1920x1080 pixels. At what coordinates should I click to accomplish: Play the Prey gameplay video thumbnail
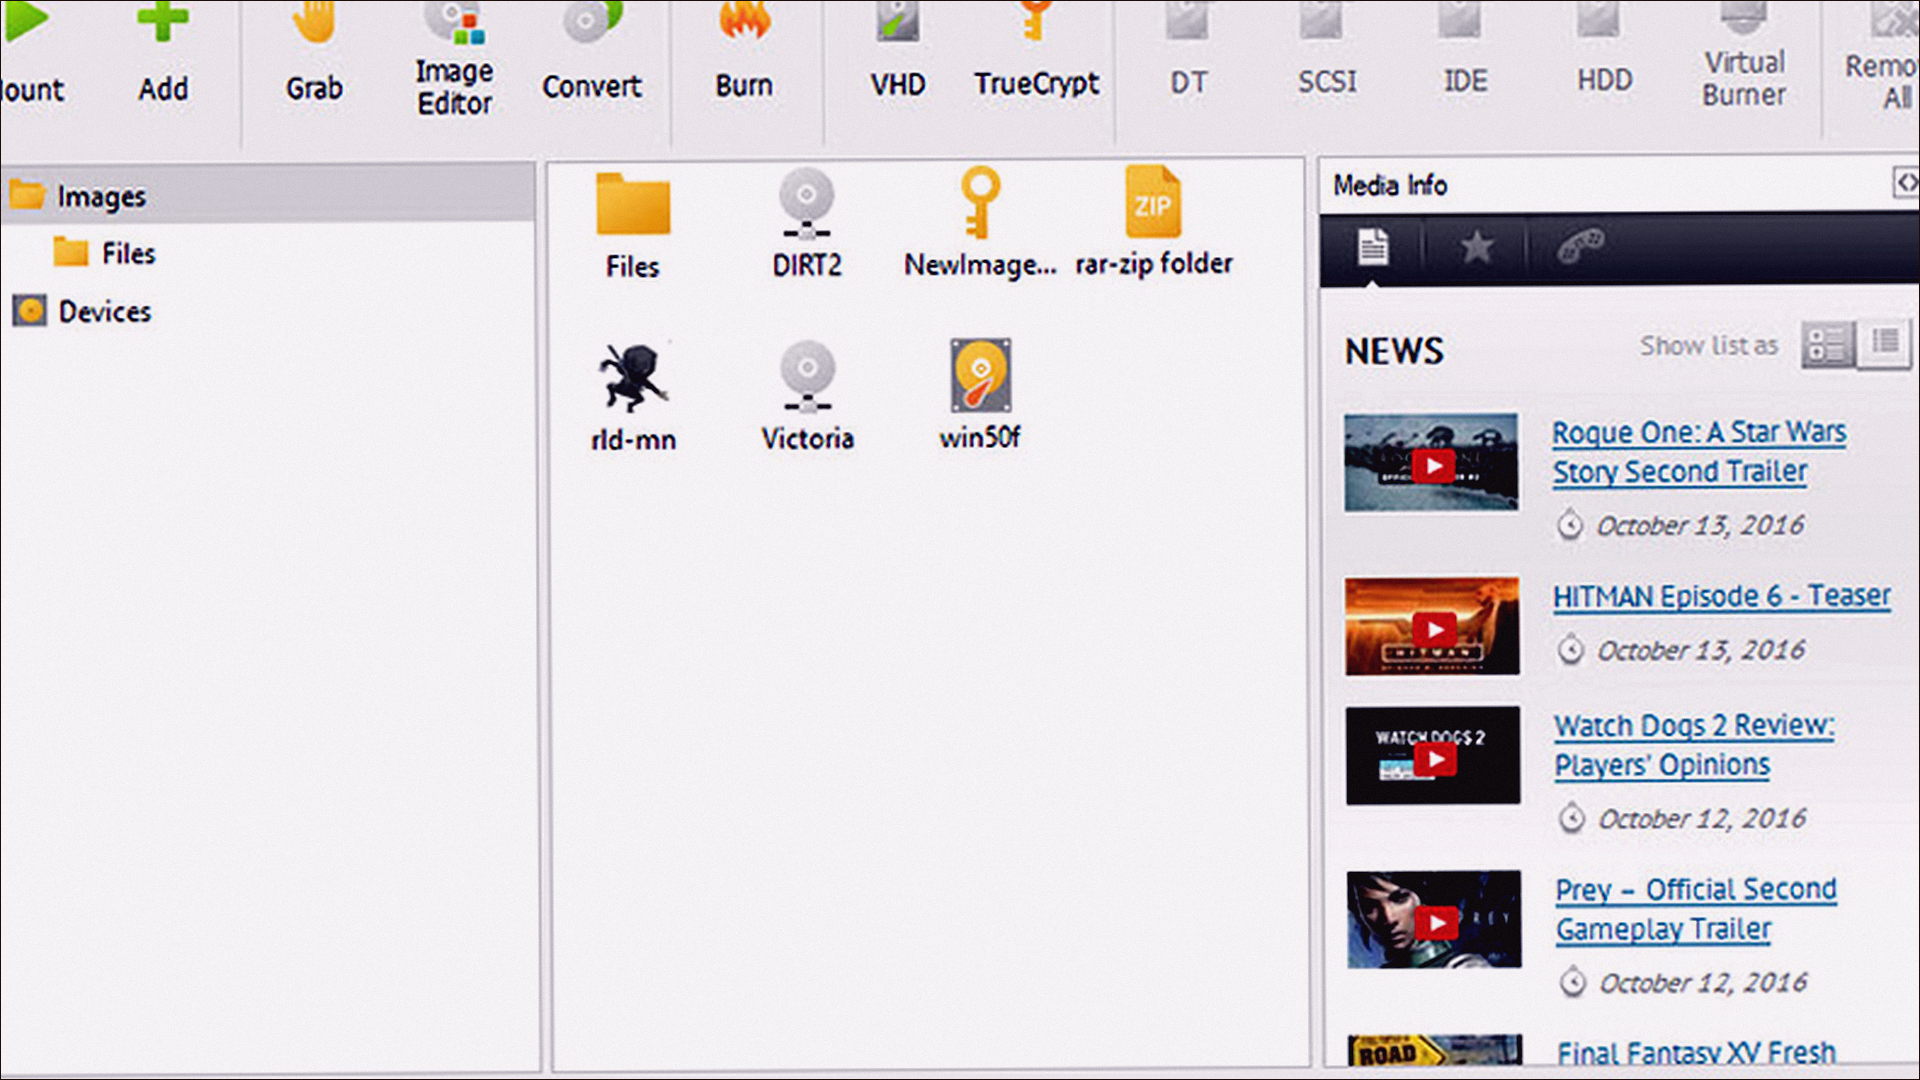(1434, 920)
